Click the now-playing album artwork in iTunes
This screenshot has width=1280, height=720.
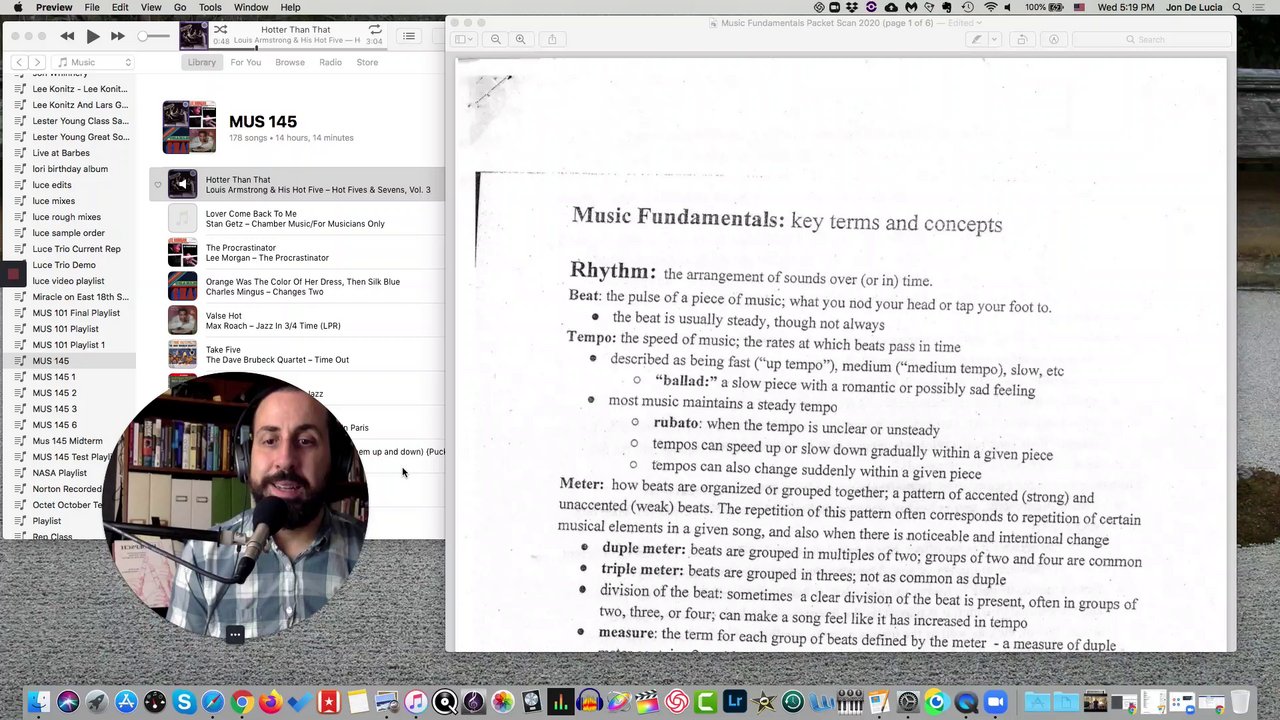[x=194, y=36]
